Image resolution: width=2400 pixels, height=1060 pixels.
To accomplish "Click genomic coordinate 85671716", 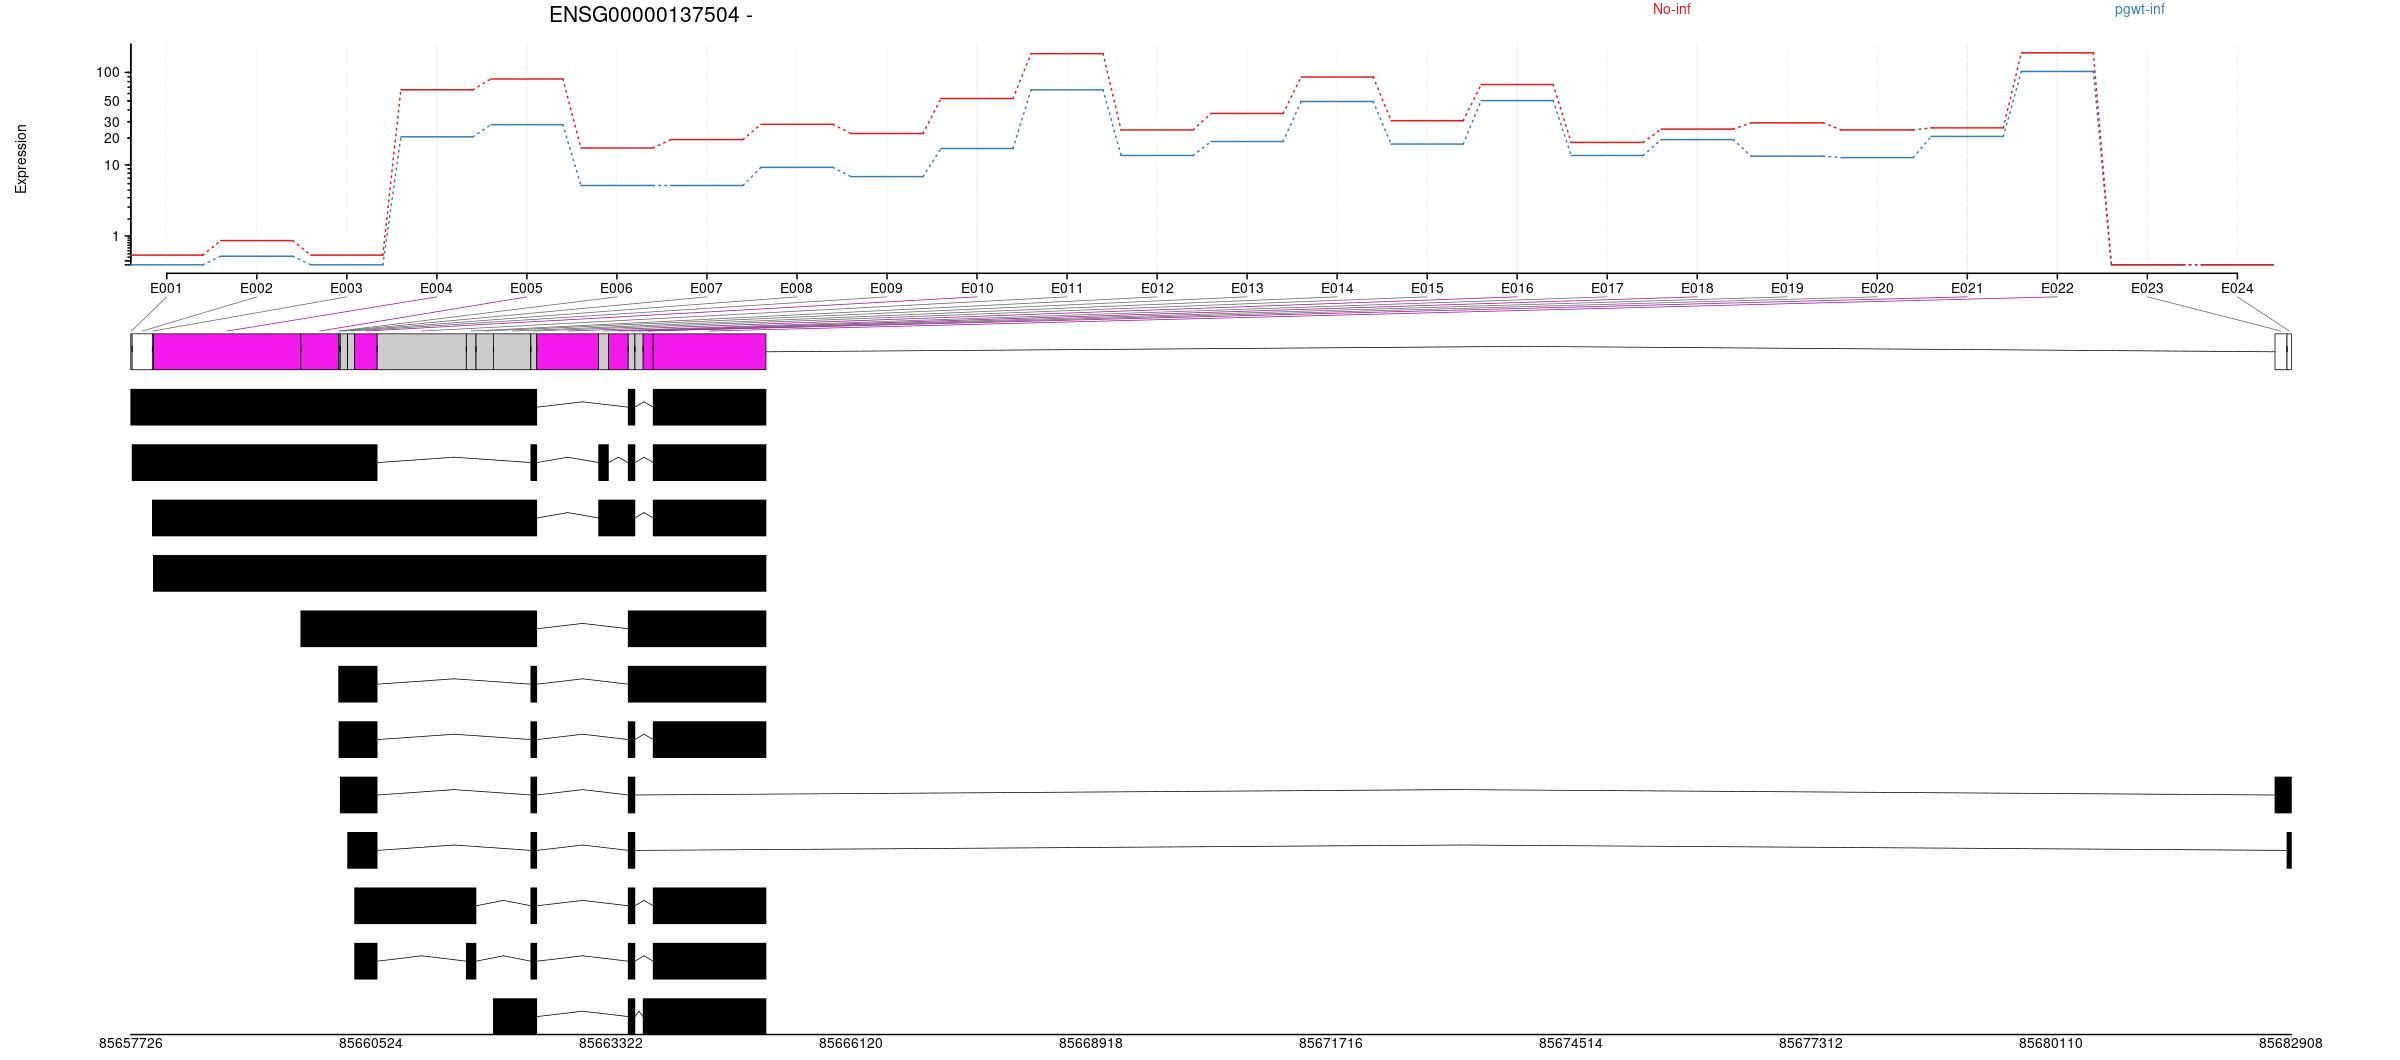I will point(1330,1043).
